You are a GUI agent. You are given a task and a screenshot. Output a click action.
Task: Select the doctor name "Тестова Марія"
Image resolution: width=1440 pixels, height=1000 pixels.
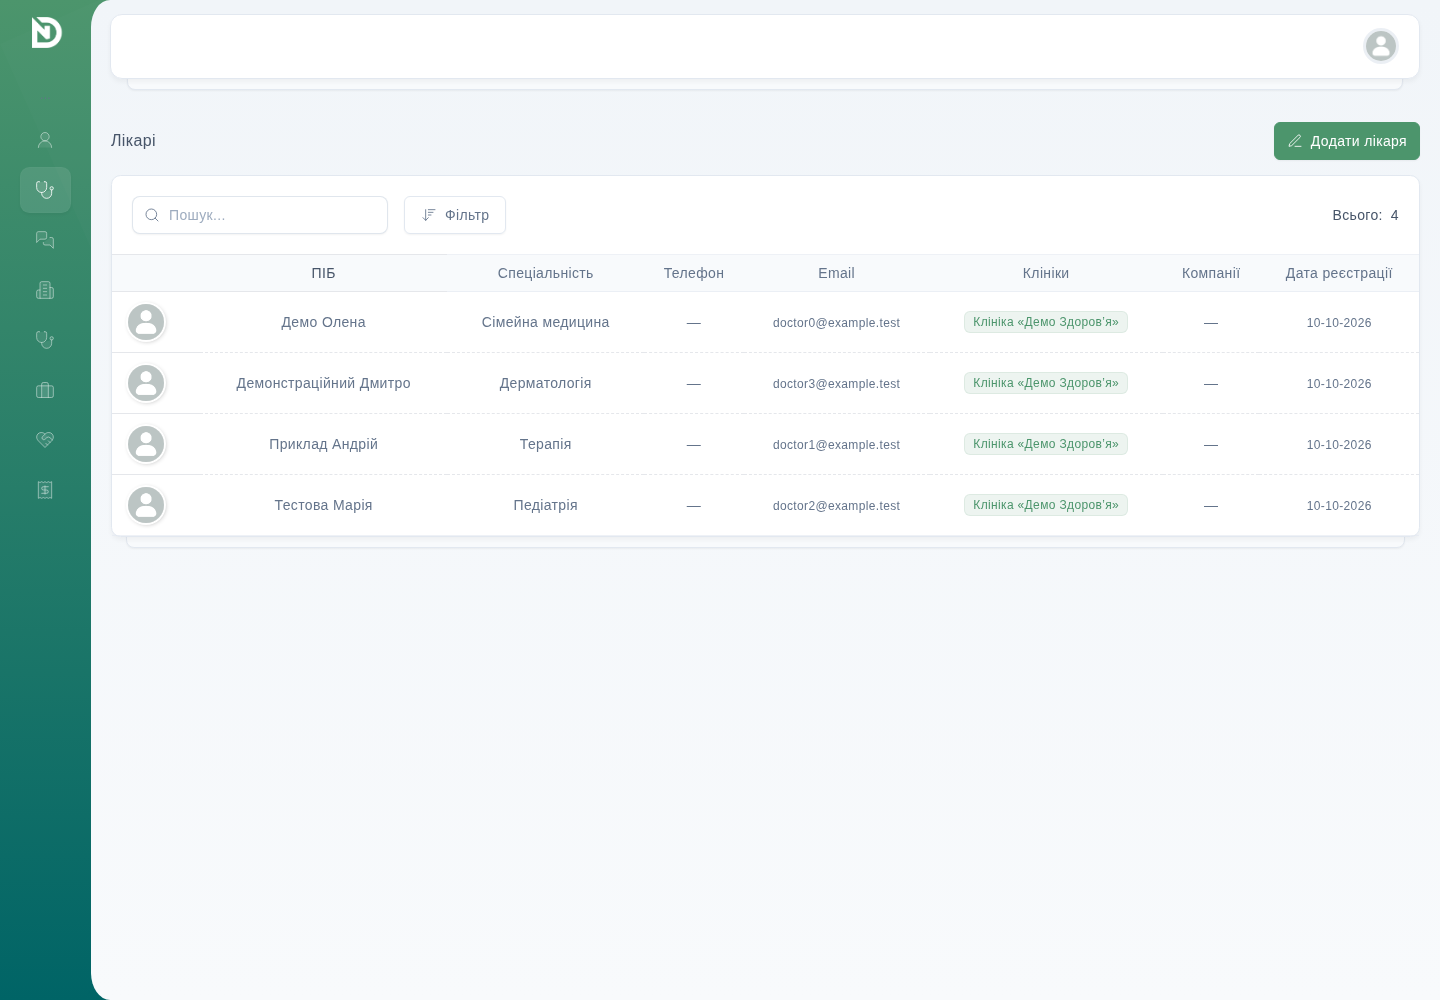(323, 505)
